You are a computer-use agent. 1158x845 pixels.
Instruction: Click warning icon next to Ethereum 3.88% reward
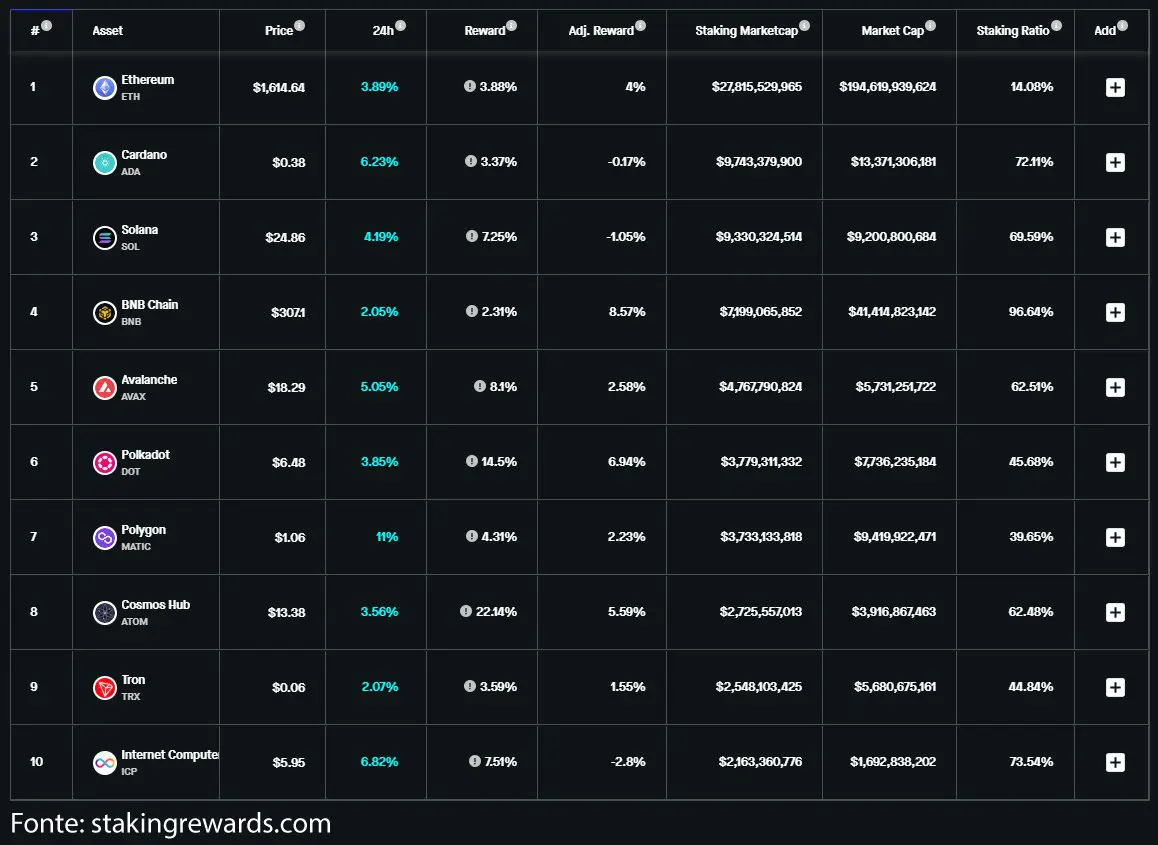tap(470, 86)
